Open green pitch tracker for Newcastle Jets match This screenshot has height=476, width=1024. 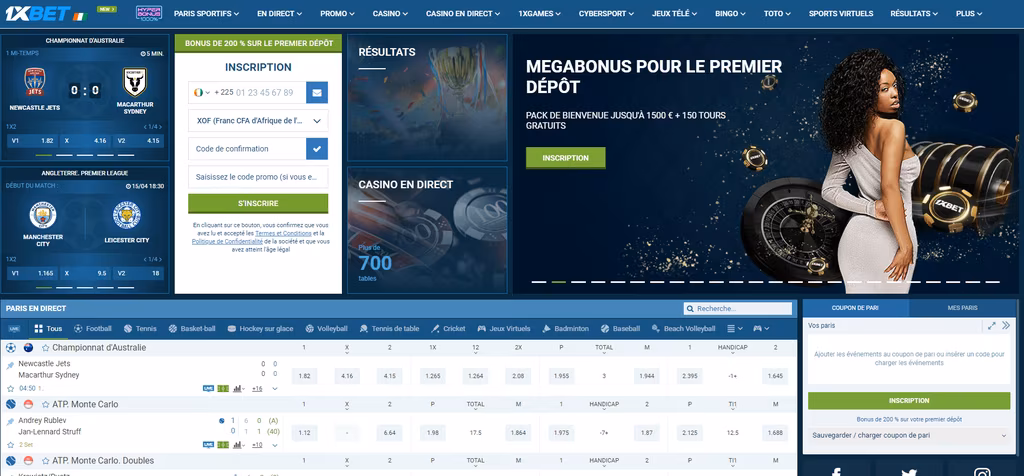[x=223, y=389]
